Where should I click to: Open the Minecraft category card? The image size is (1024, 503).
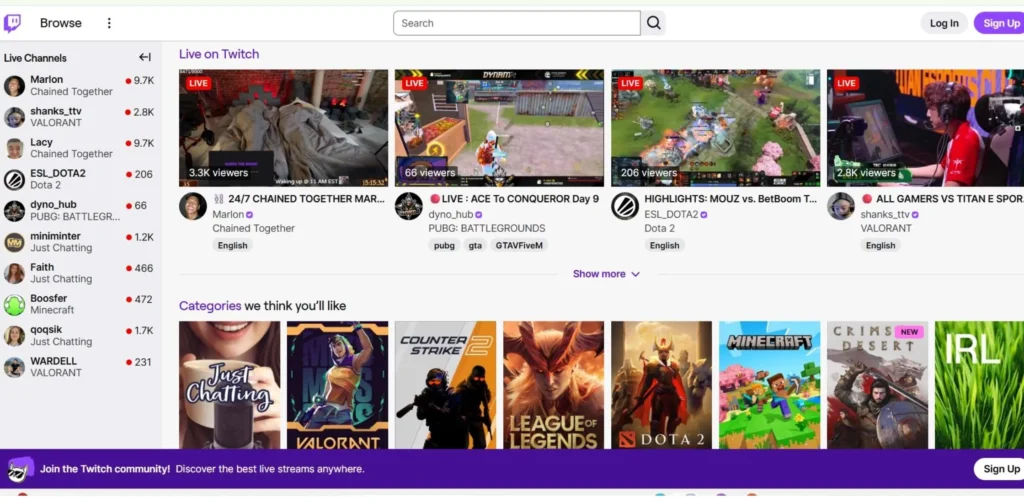click(769, 385)
